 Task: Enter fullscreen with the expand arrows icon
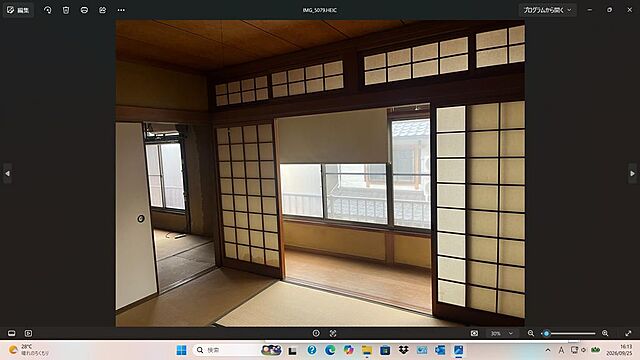tap(628, 333)
